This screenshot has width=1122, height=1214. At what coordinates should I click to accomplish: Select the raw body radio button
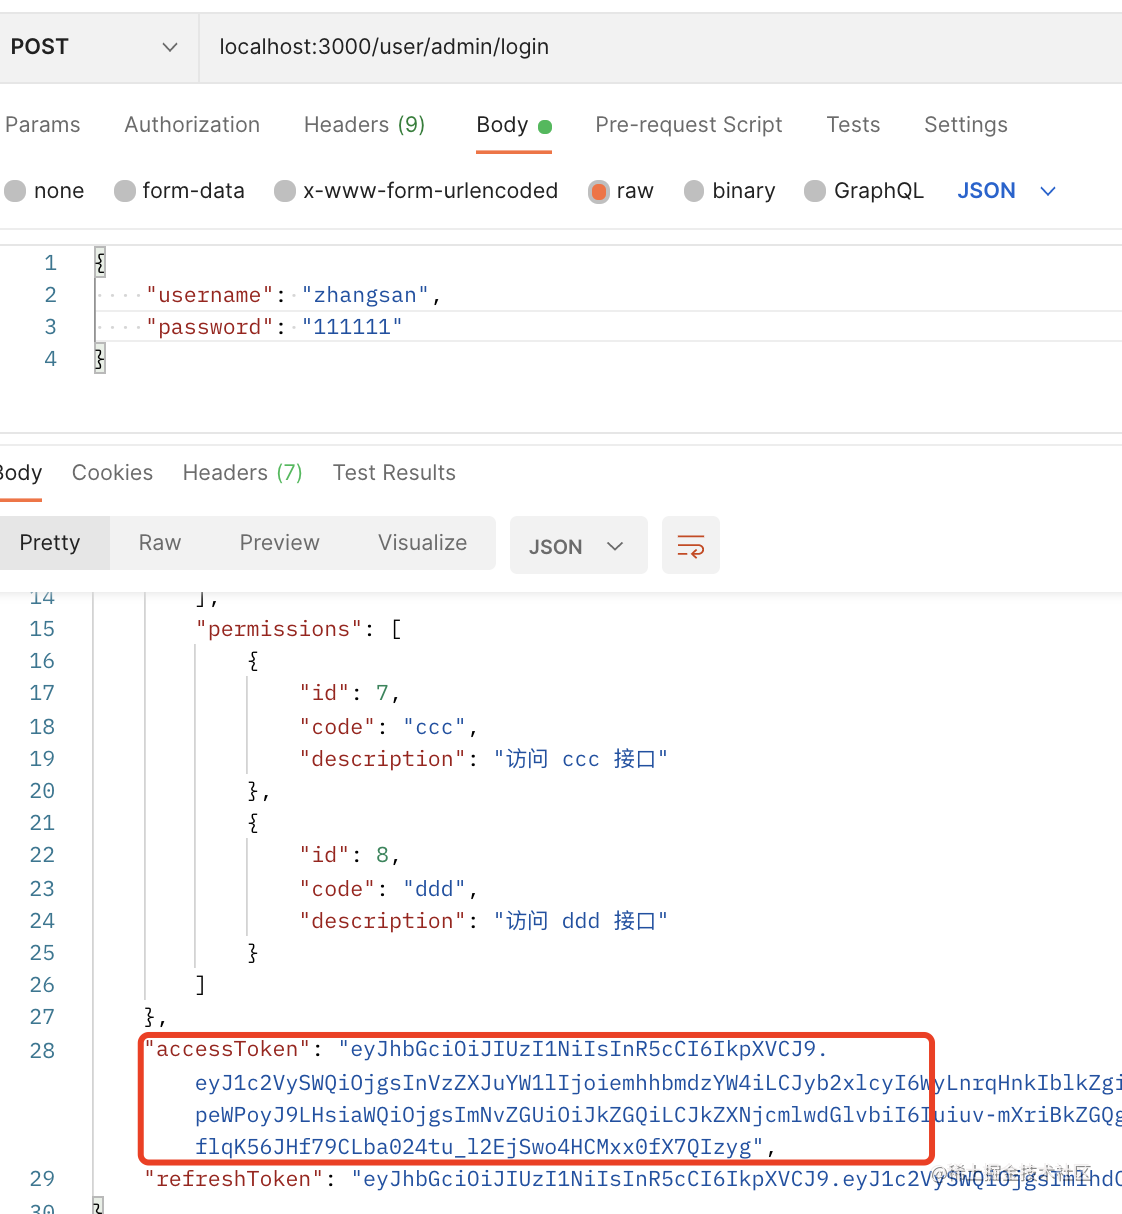[599, 191]
